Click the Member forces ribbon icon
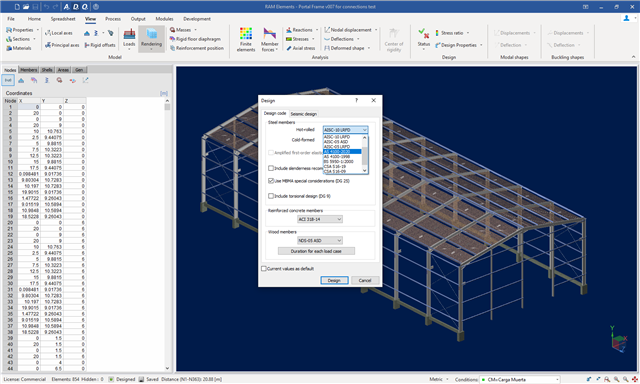 [269, 39]
